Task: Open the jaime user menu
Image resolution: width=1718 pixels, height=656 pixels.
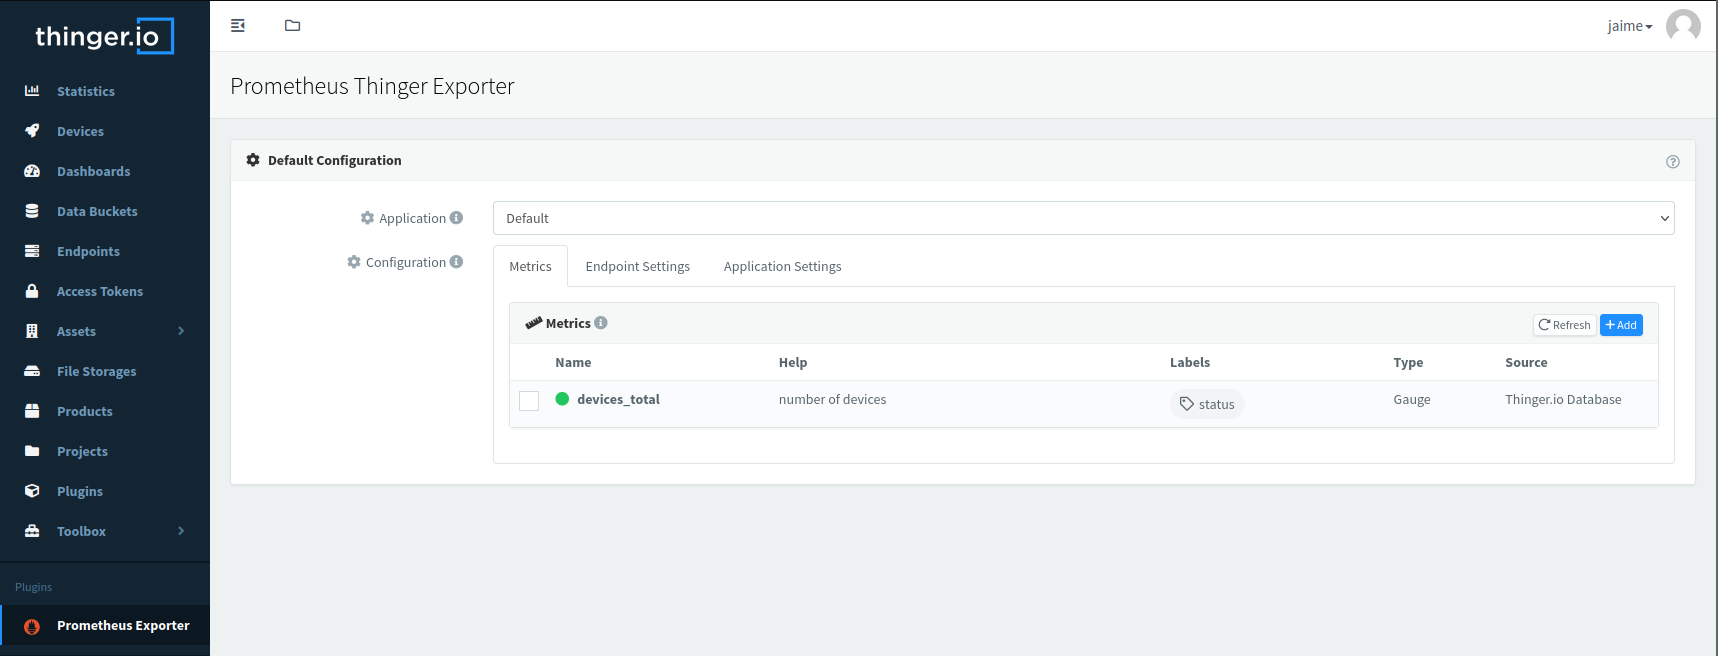Action: 1629,26
